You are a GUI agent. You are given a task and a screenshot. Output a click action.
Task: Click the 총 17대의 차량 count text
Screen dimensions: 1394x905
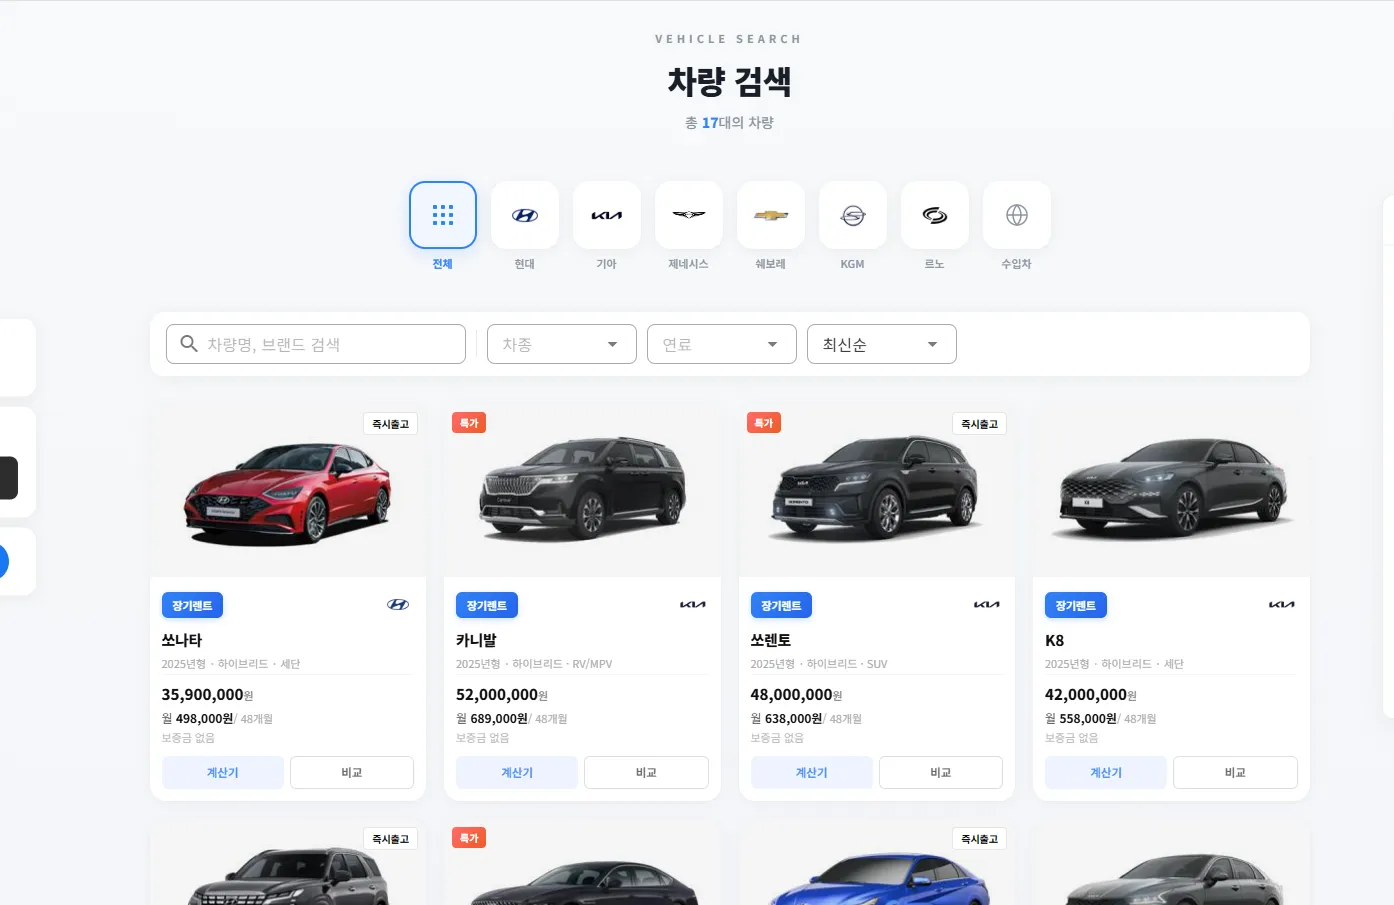(x=729, y=123)
